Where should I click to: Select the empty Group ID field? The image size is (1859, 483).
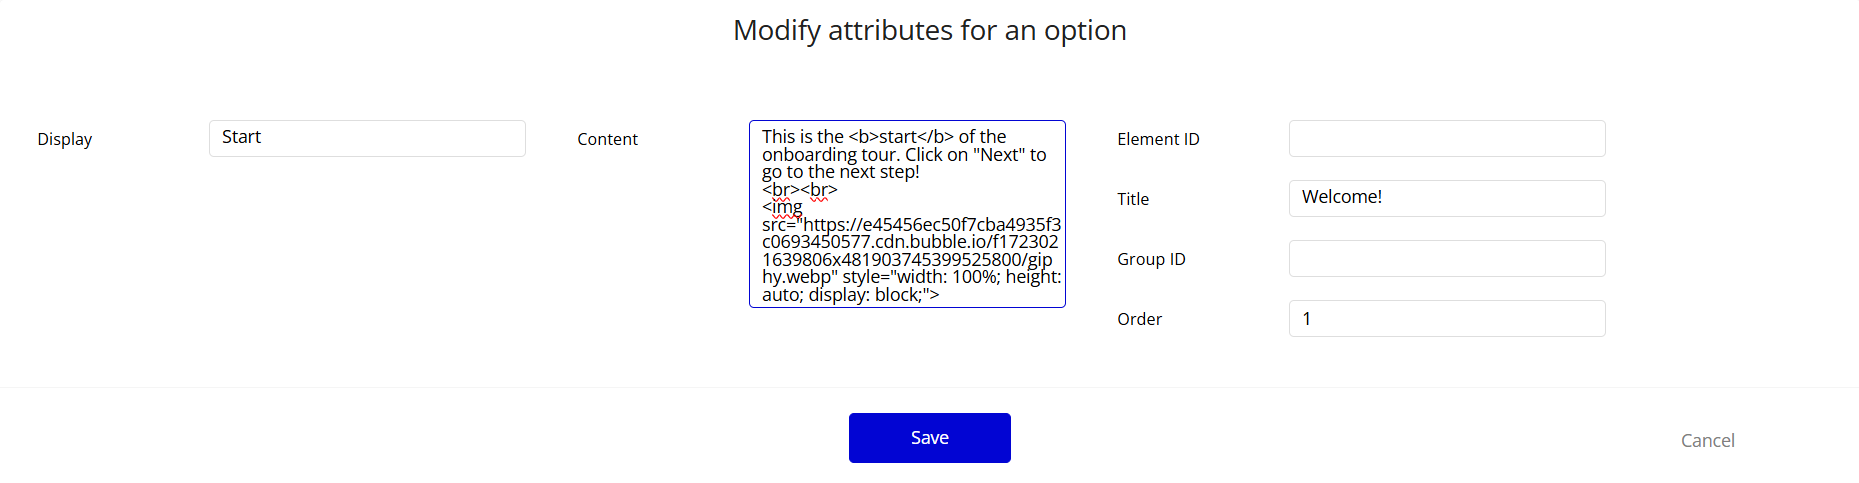click(x=1446, y=258)
